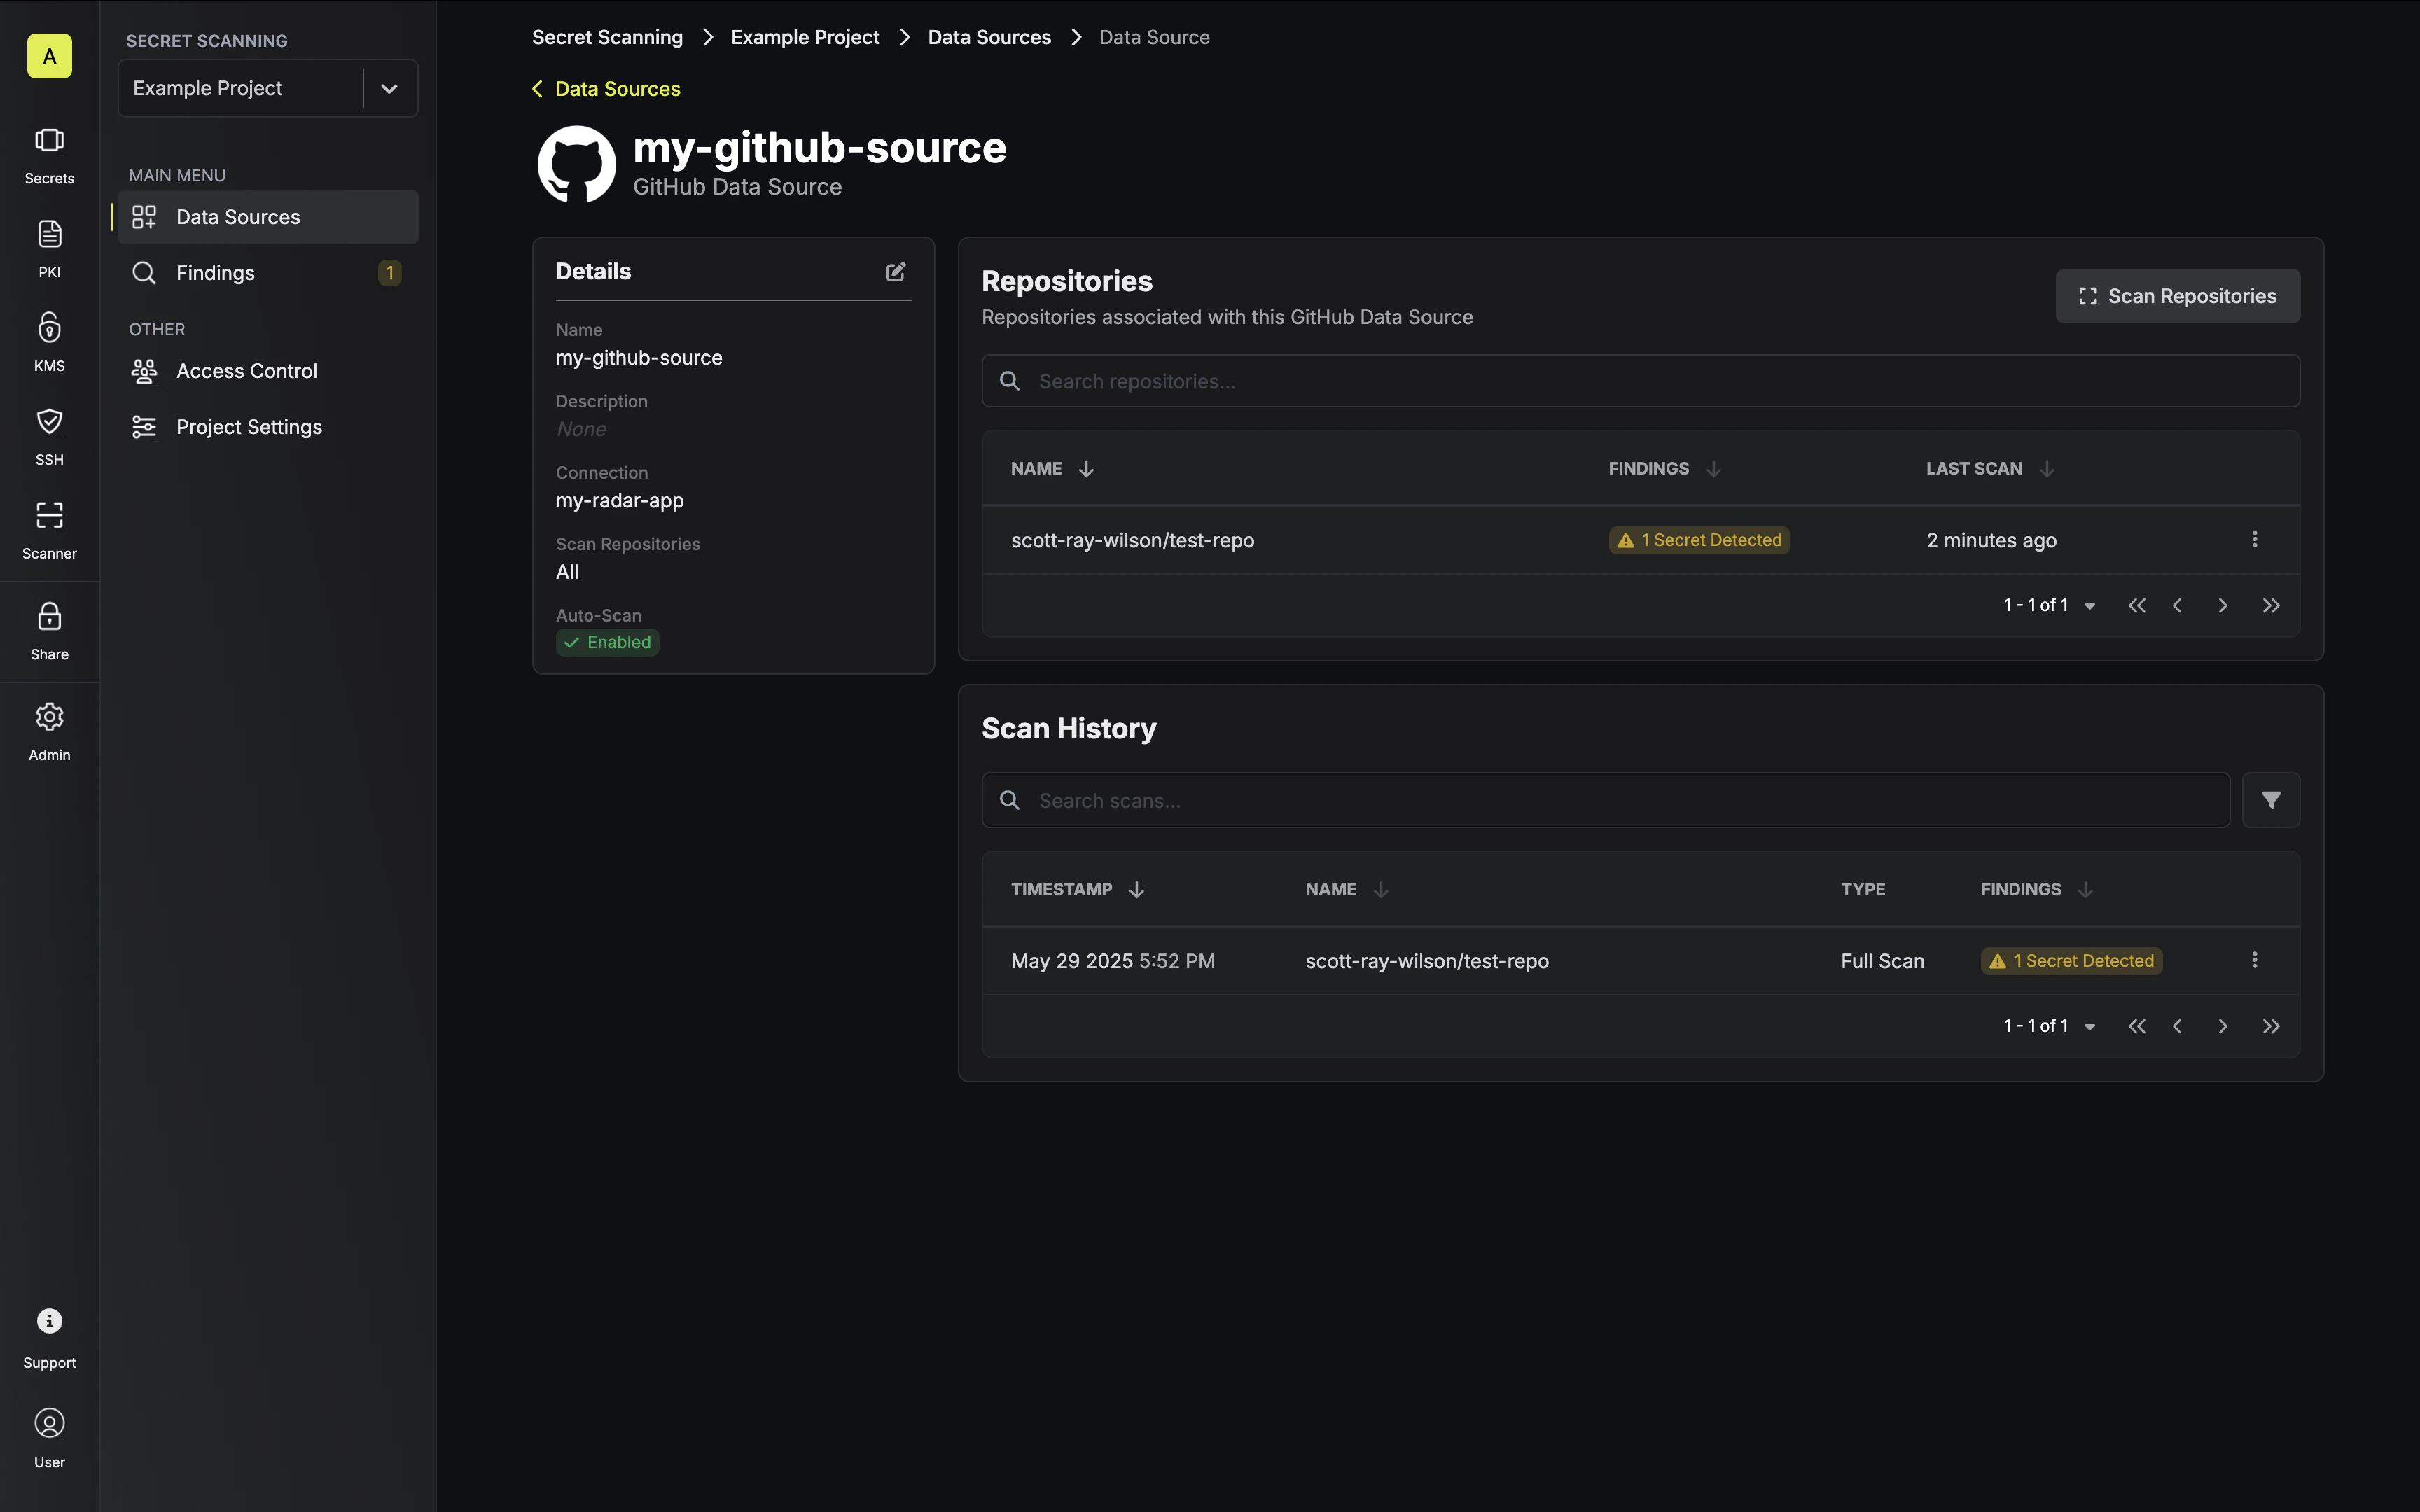Go to previous page of Scan History table

[2177, 1027]
